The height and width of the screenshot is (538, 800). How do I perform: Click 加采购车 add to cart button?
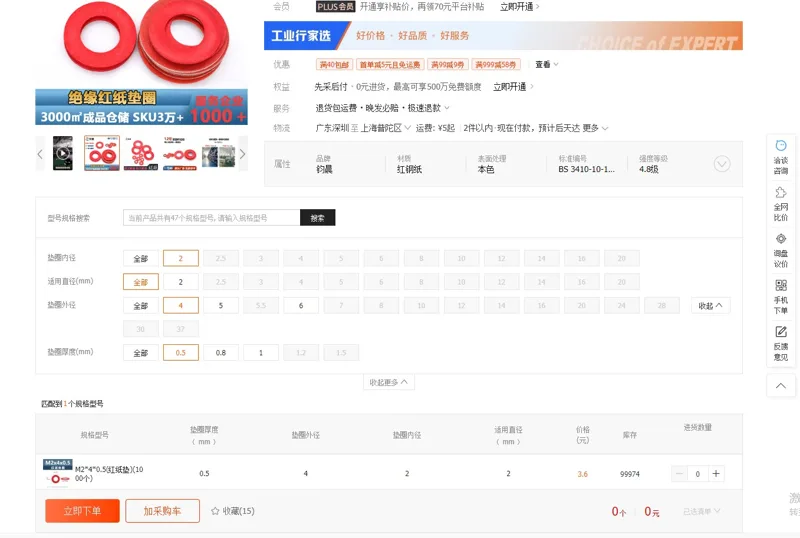coord(162,511)
